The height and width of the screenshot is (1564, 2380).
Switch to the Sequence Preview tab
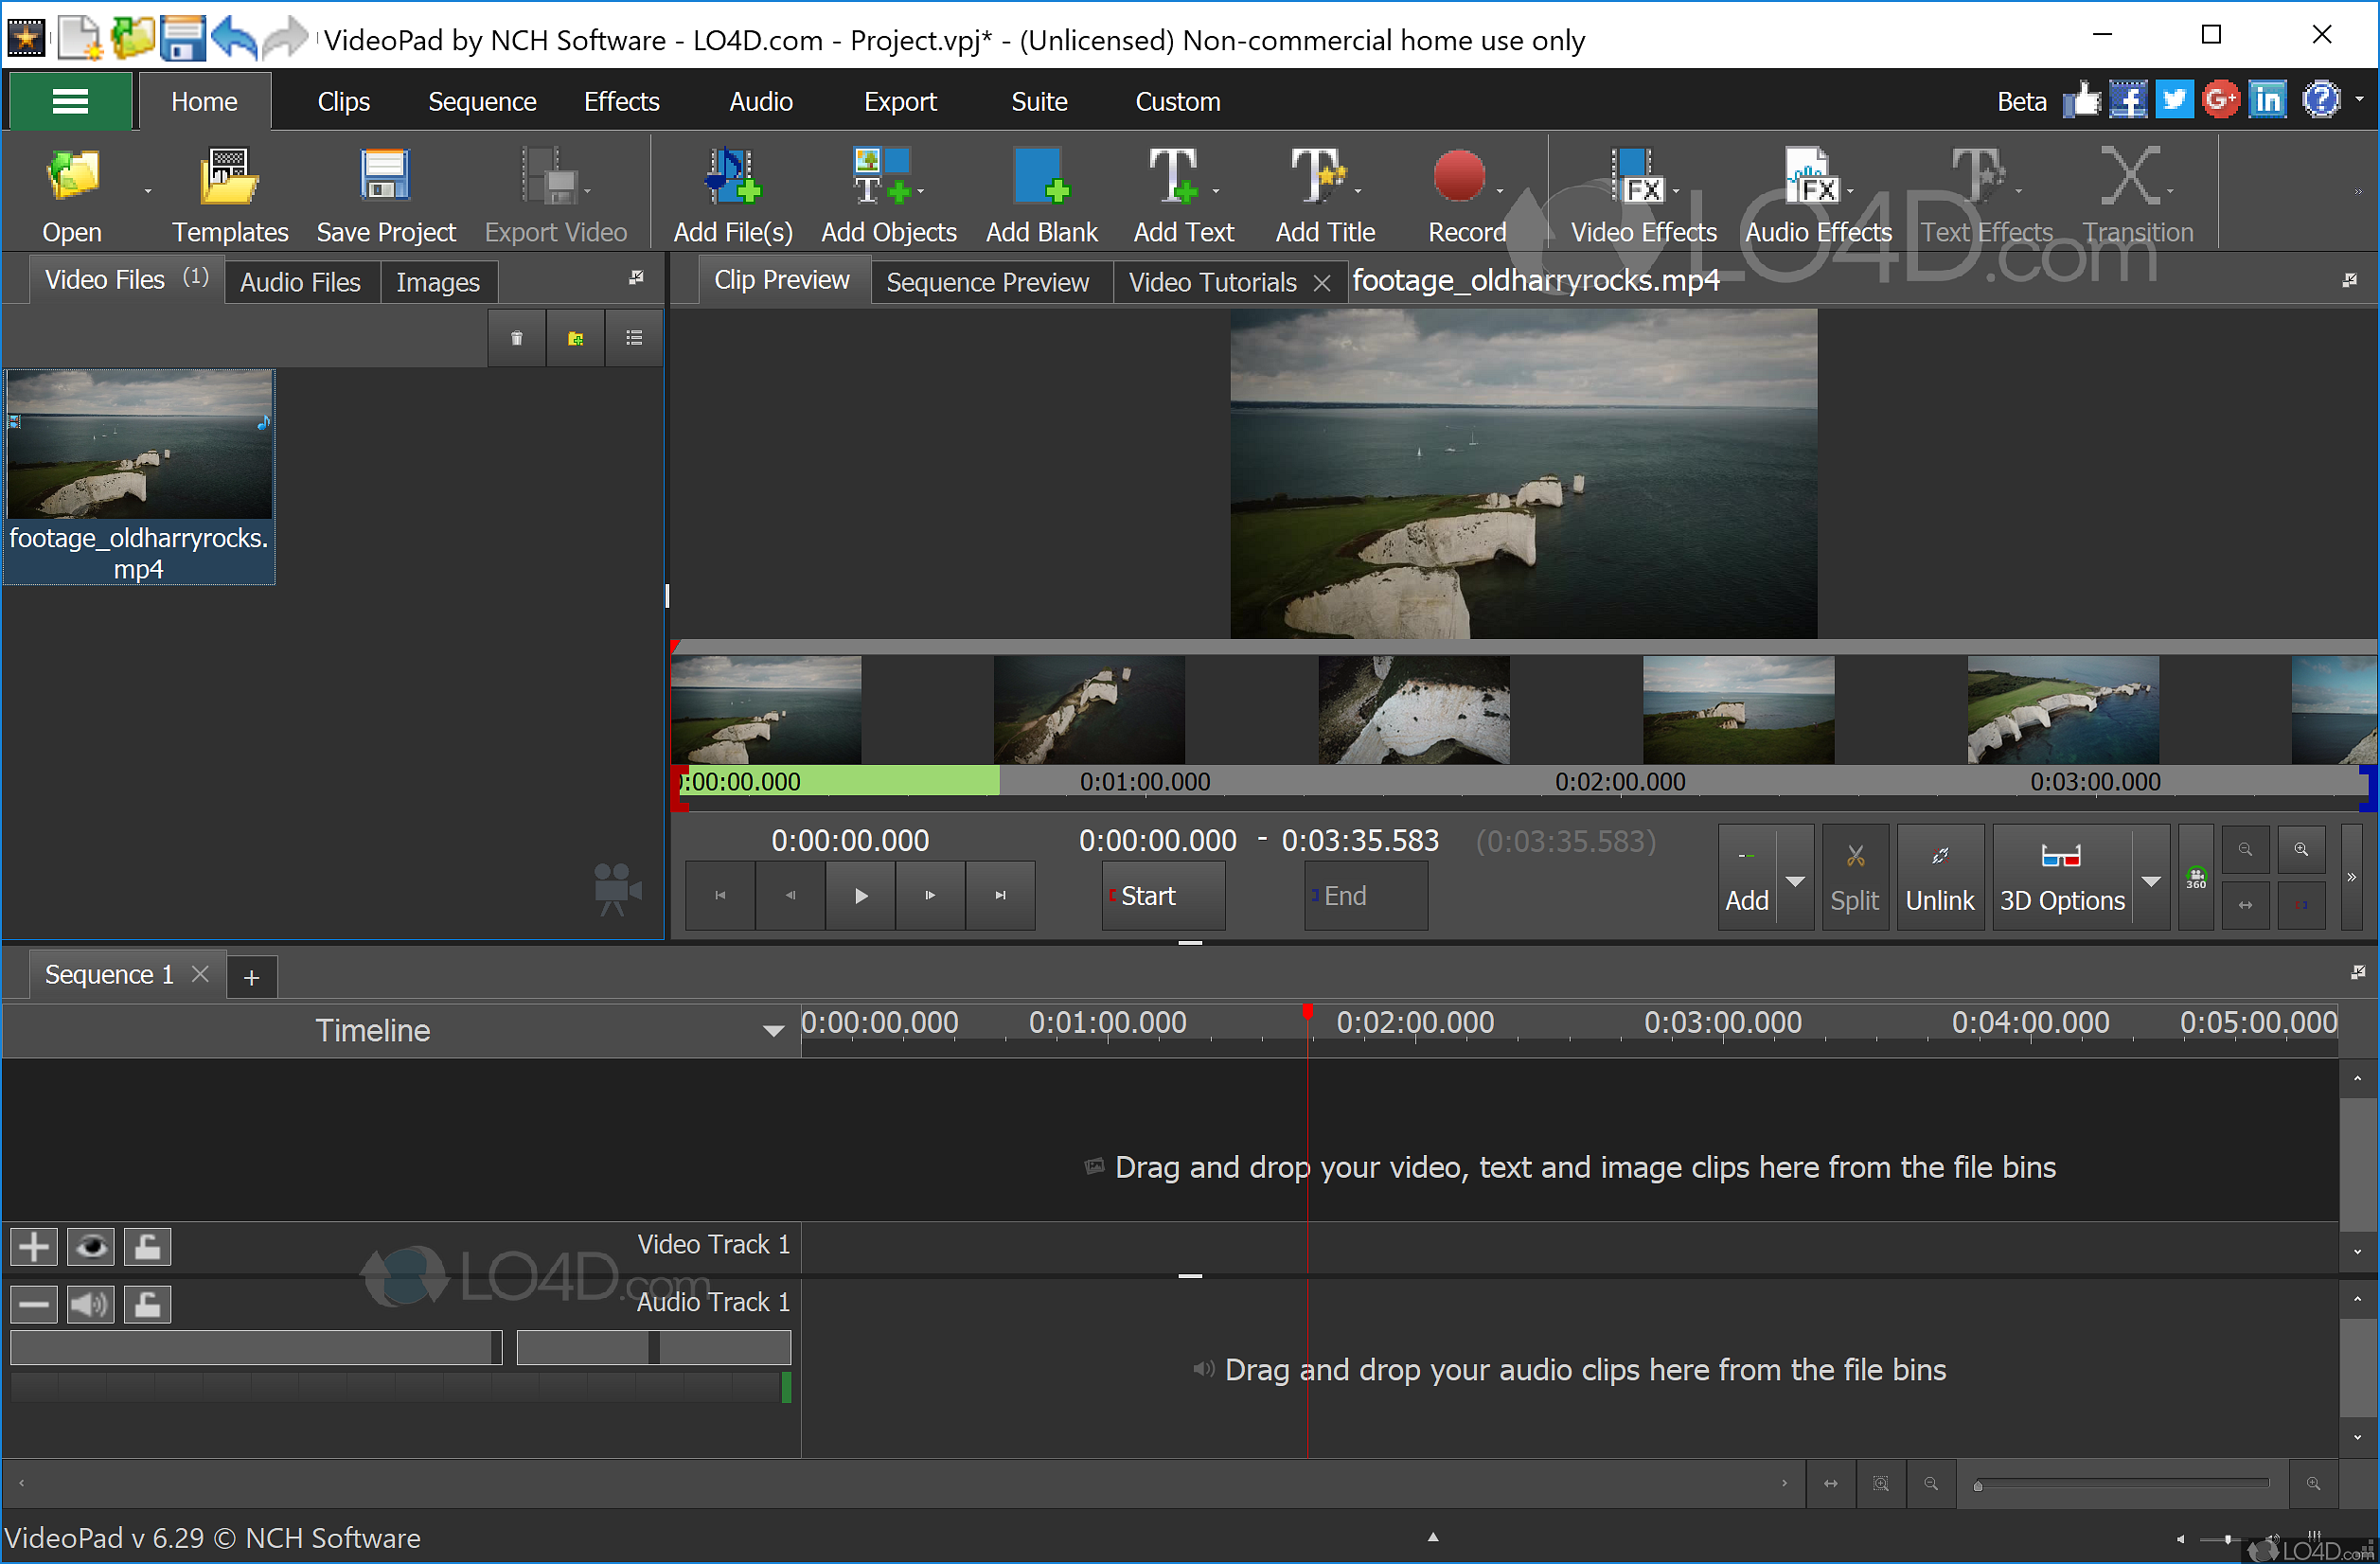click(987, 283)
